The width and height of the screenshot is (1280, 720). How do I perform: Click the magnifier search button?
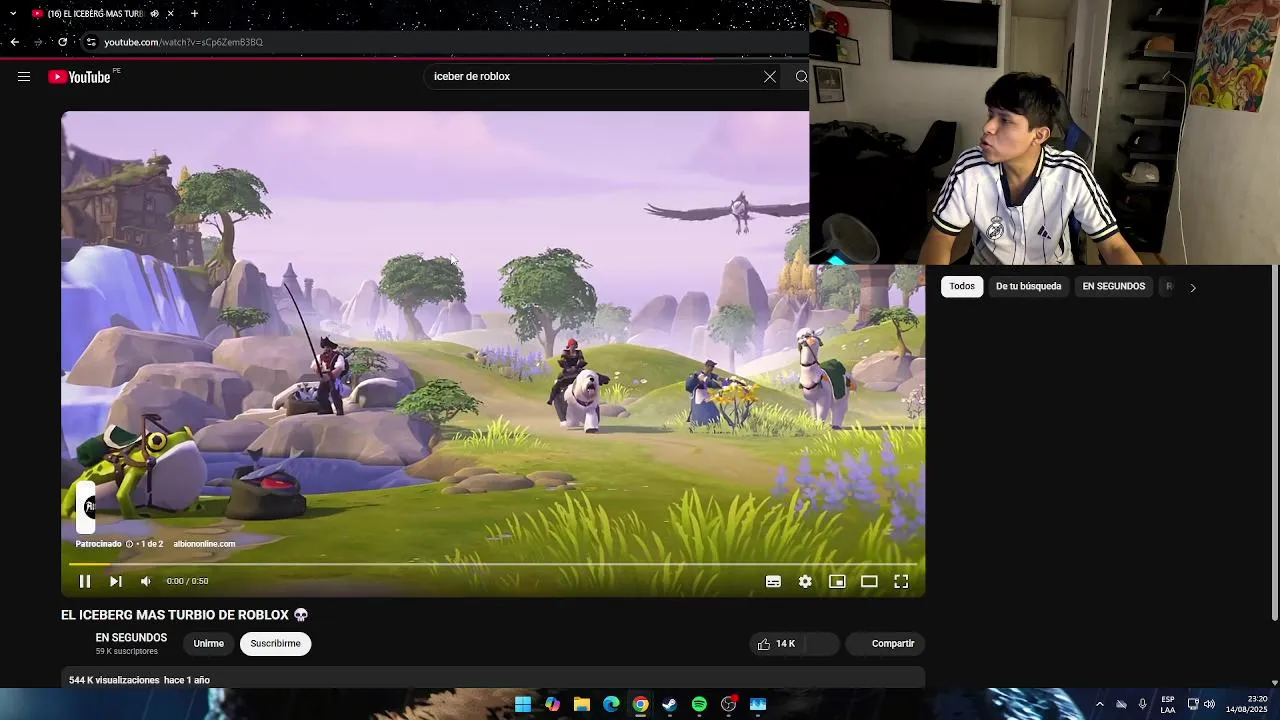point(801,77)
